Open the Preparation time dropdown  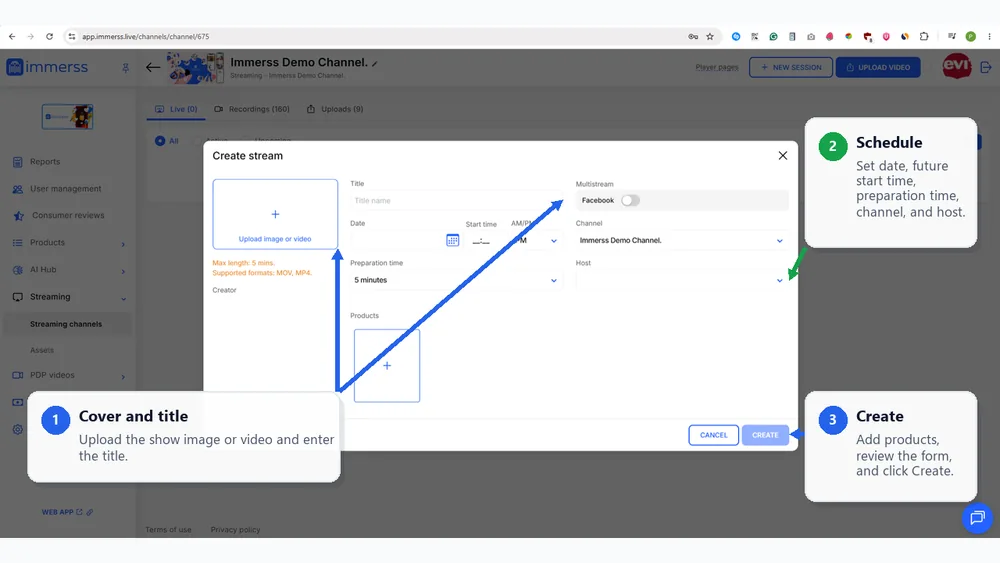click(x=456, y=280)
